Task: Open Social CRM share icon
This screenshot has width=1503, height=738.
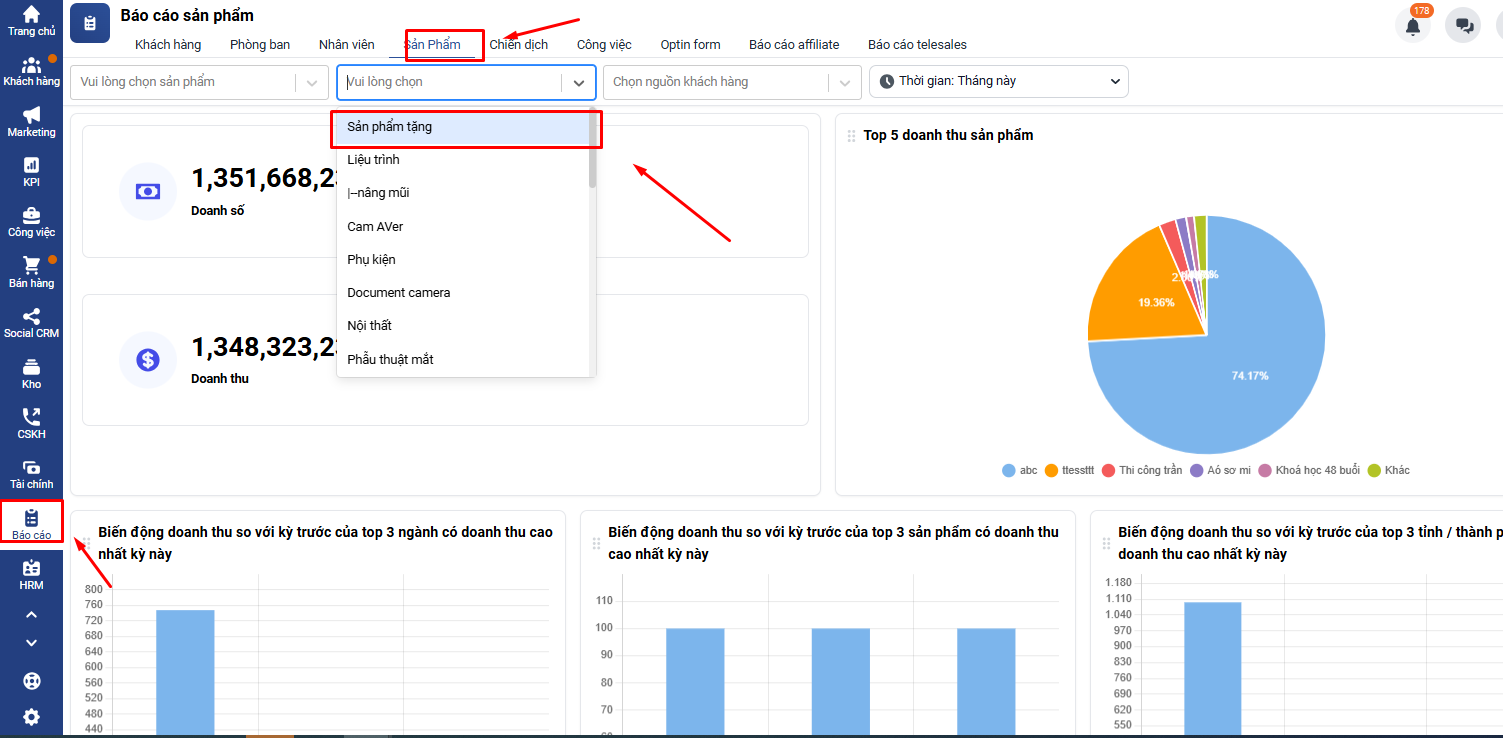Action: (31, 322)
